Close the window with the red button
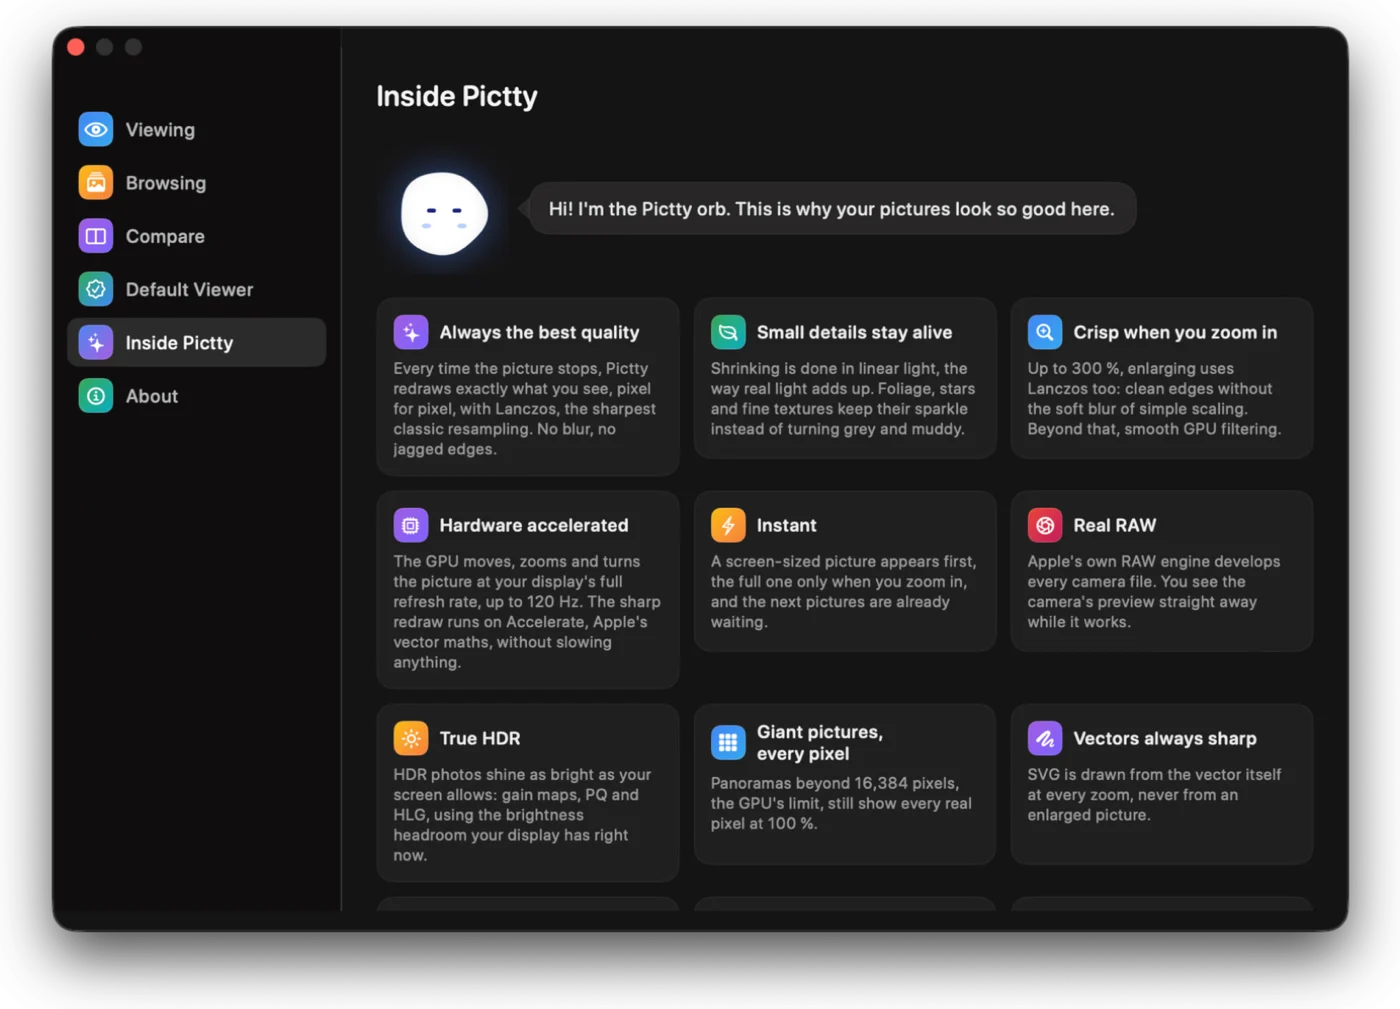This screenshot has width=1400, height=1009. tap(76, 47)
